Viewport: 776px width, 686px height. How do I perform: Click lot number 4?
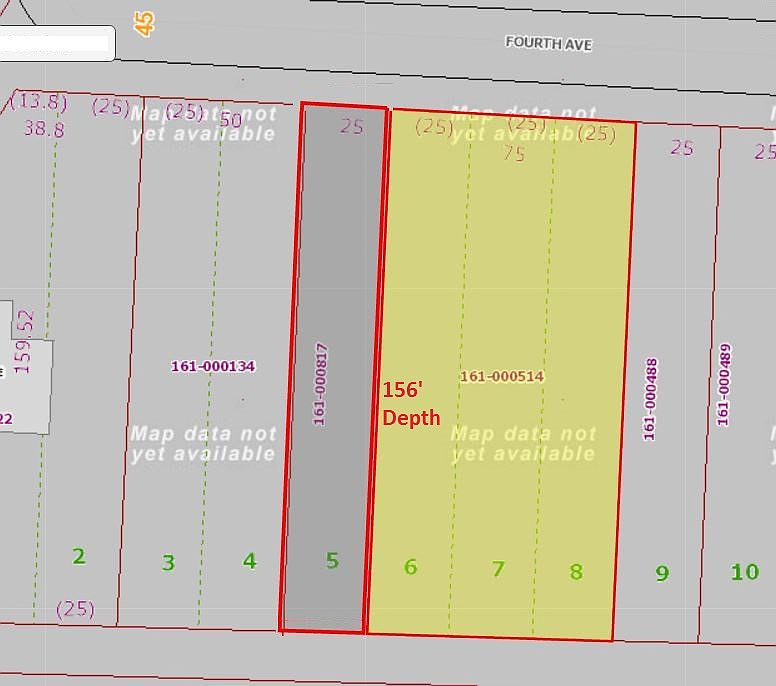click(249, 561)
